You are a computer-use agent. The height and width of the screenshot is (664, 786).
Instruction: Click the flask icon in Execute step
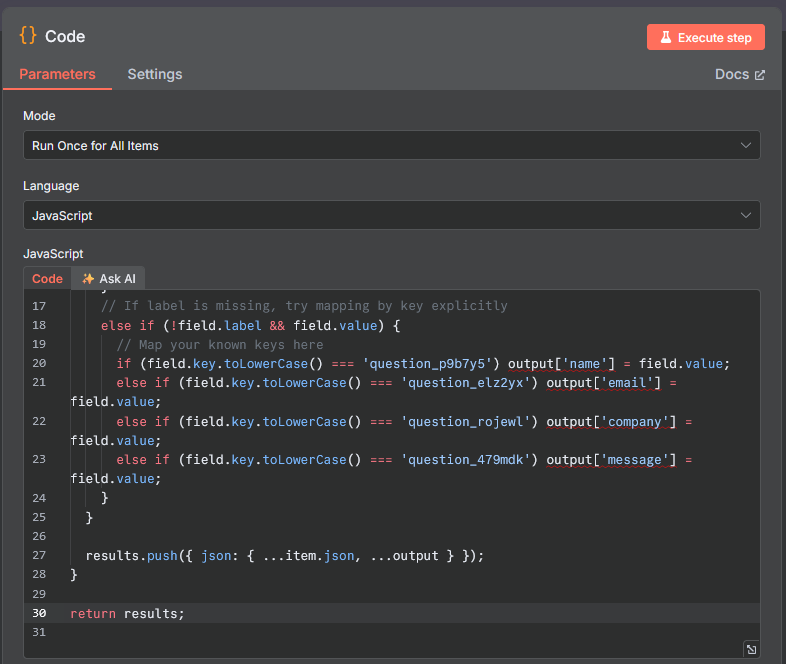click(666, 37)
